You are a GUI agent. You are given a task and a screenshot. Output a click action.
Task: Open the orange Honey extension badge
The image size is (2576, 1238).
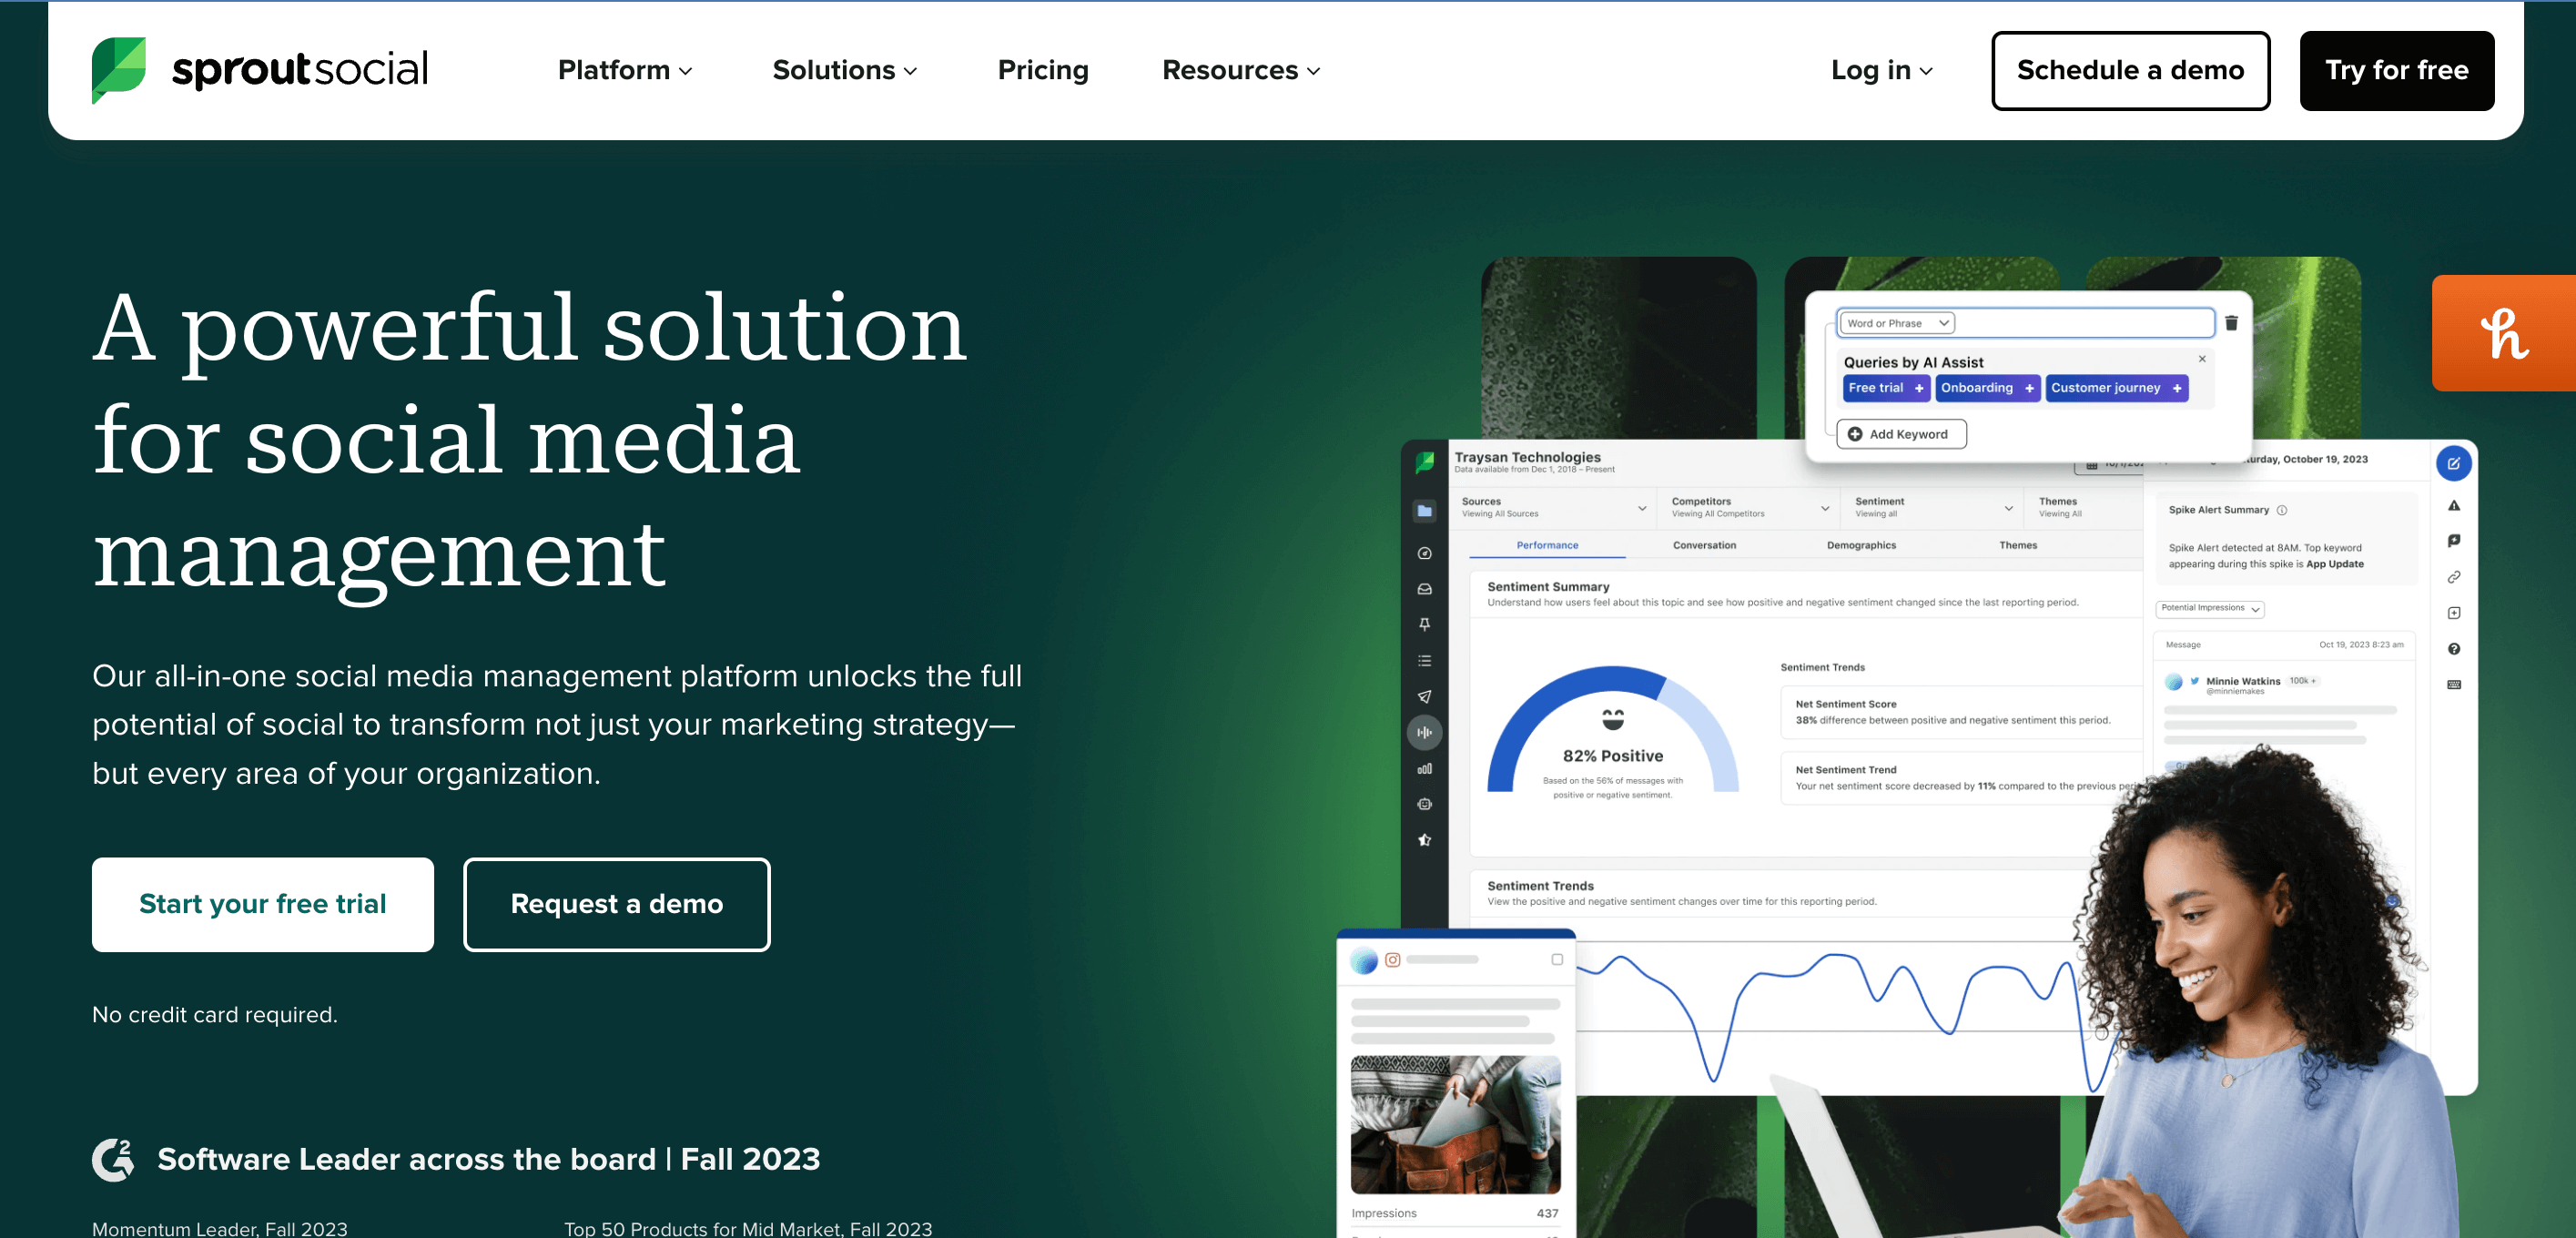point(2503,333)
